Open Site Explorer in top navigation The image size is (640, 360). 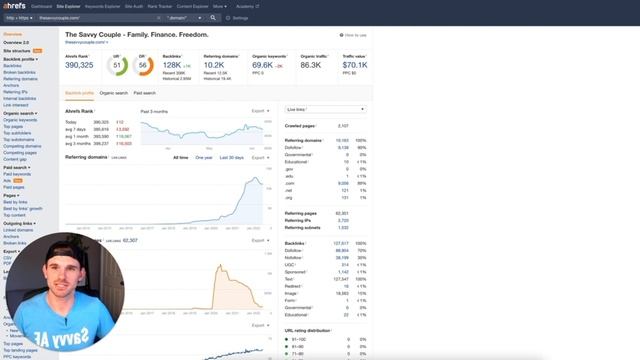[68, 7]
